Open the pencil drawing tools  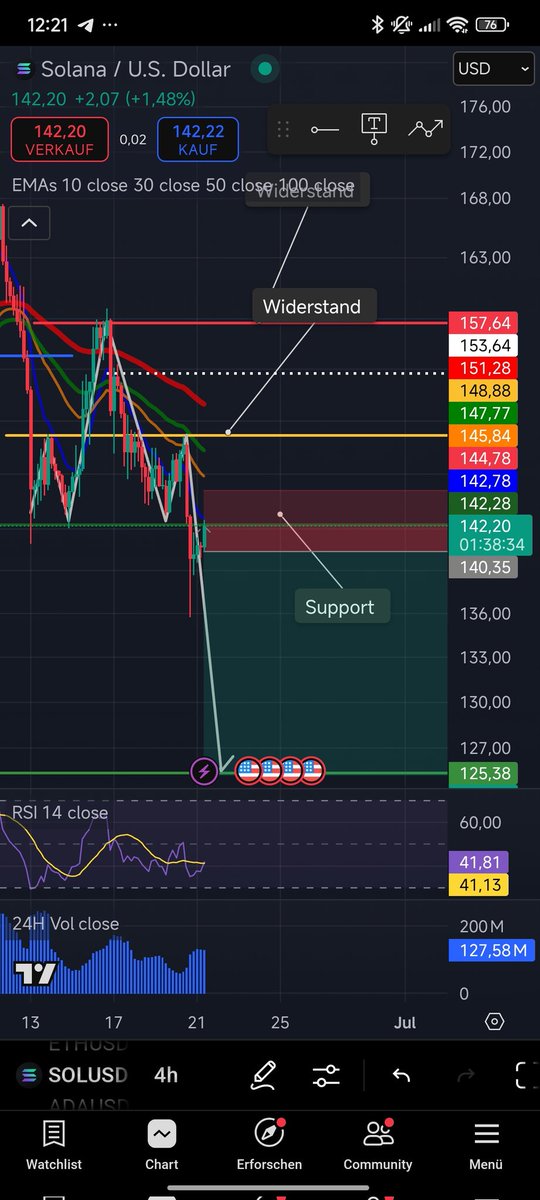tap(263, 1075)
